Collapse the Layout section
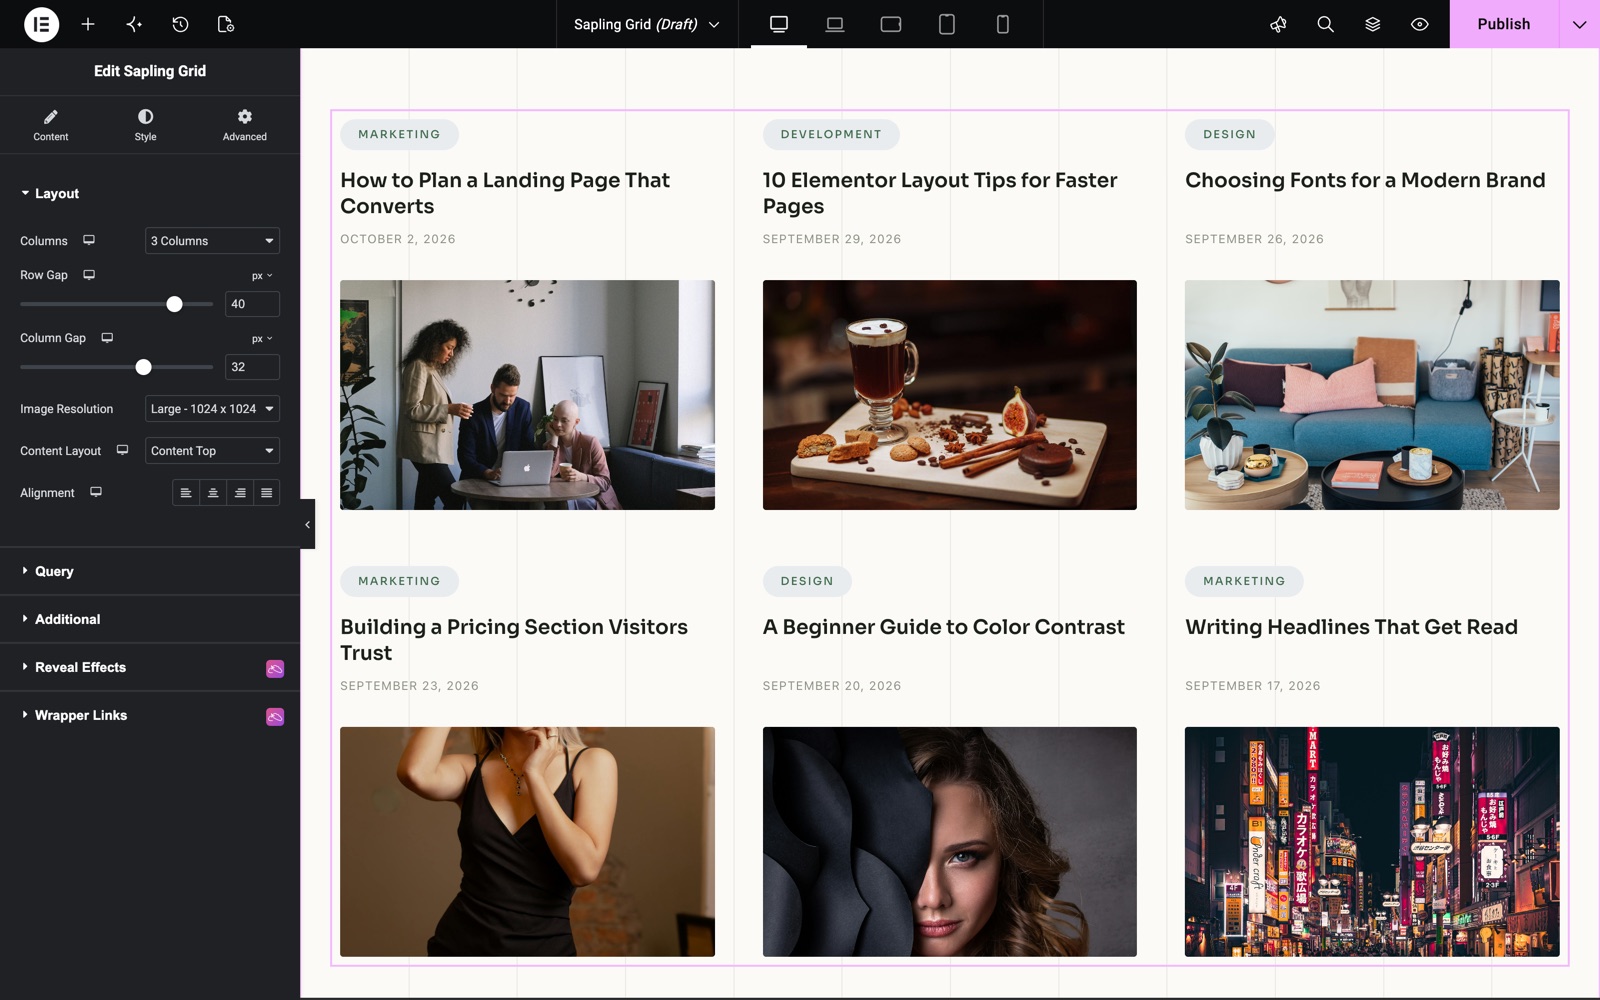 point(150,194)
